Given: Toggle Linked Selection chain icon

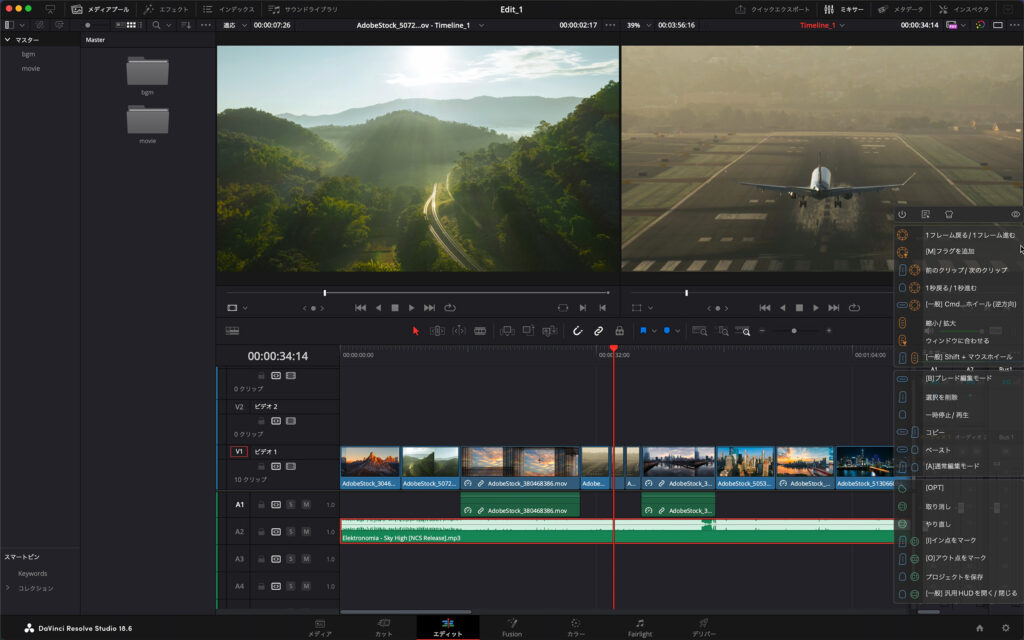Looking at the screenshot, I should 598,331.
